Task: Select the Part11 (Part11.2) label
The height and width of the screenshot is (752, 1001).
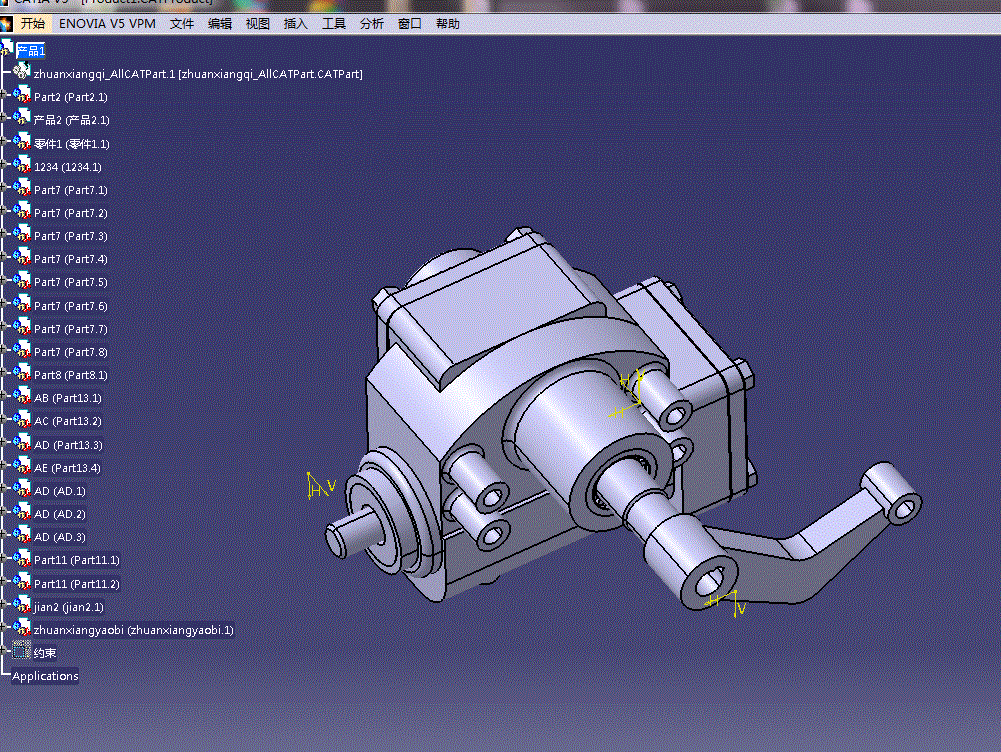Action: [x=77, y=584]
